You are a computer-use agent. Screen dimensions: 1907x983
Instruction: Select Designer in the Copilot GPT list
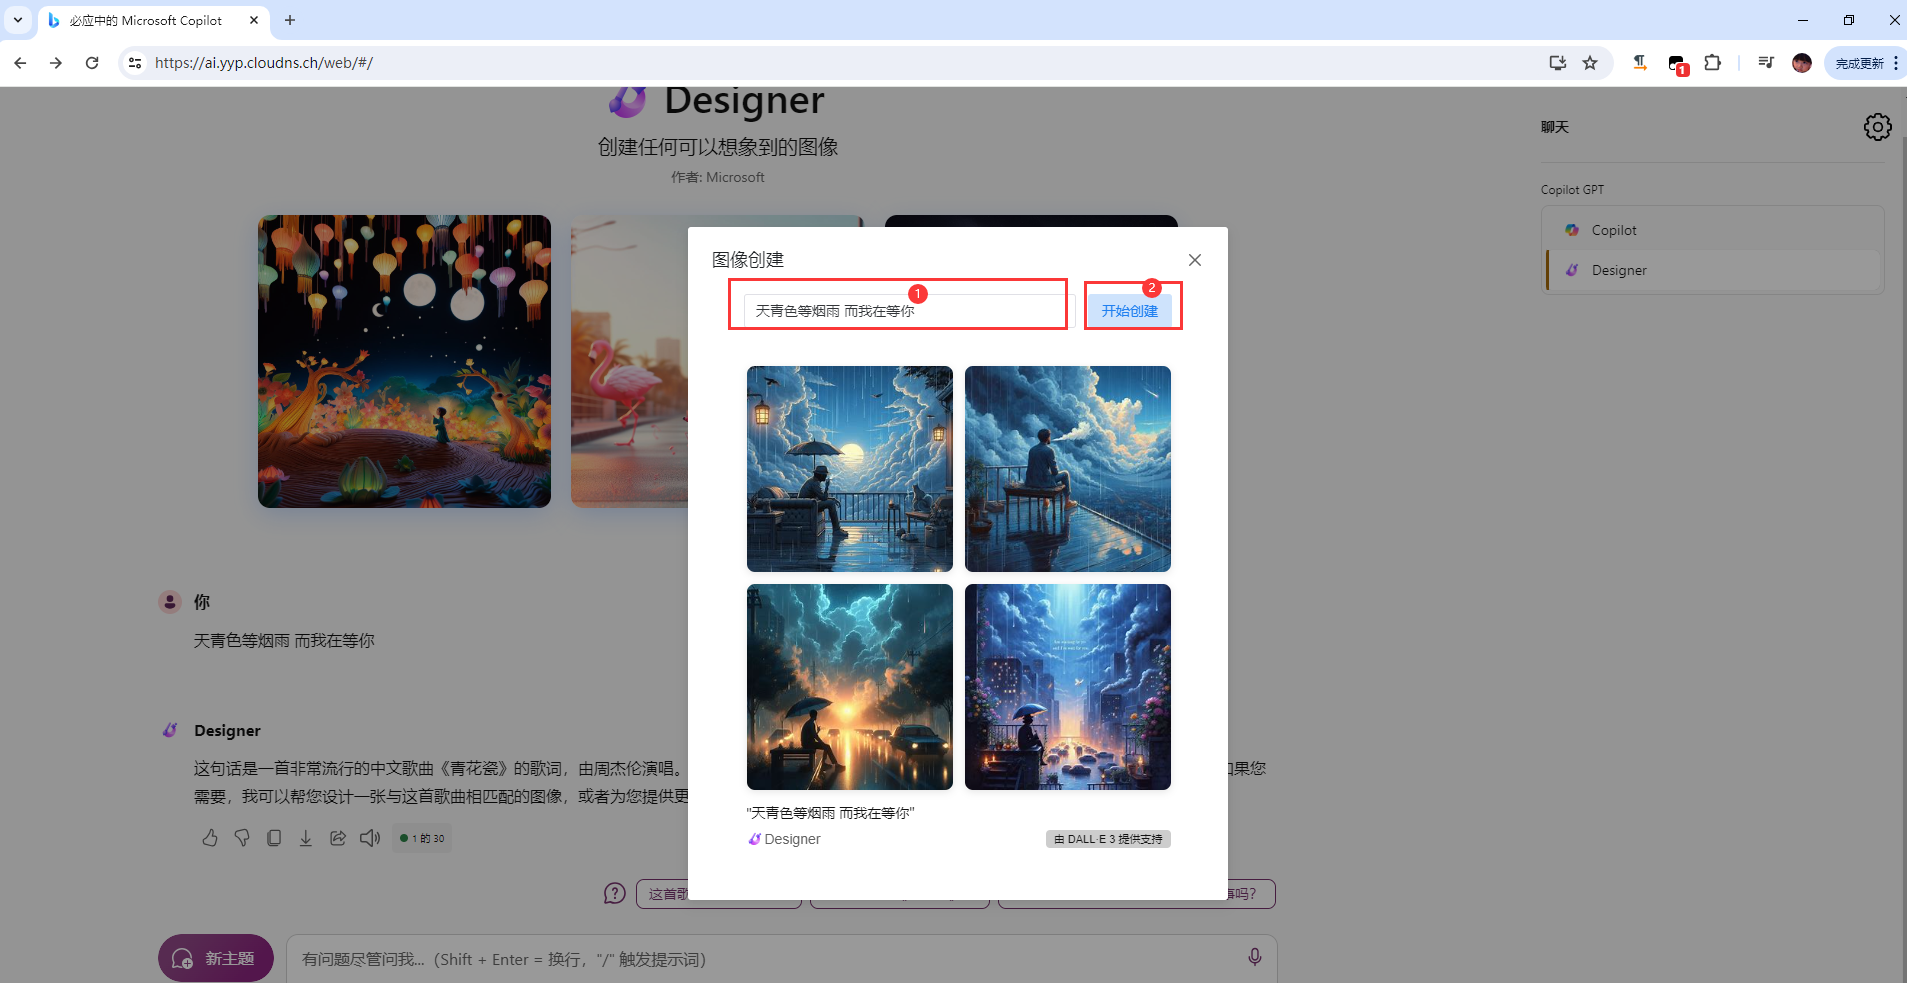point(1712,270)
